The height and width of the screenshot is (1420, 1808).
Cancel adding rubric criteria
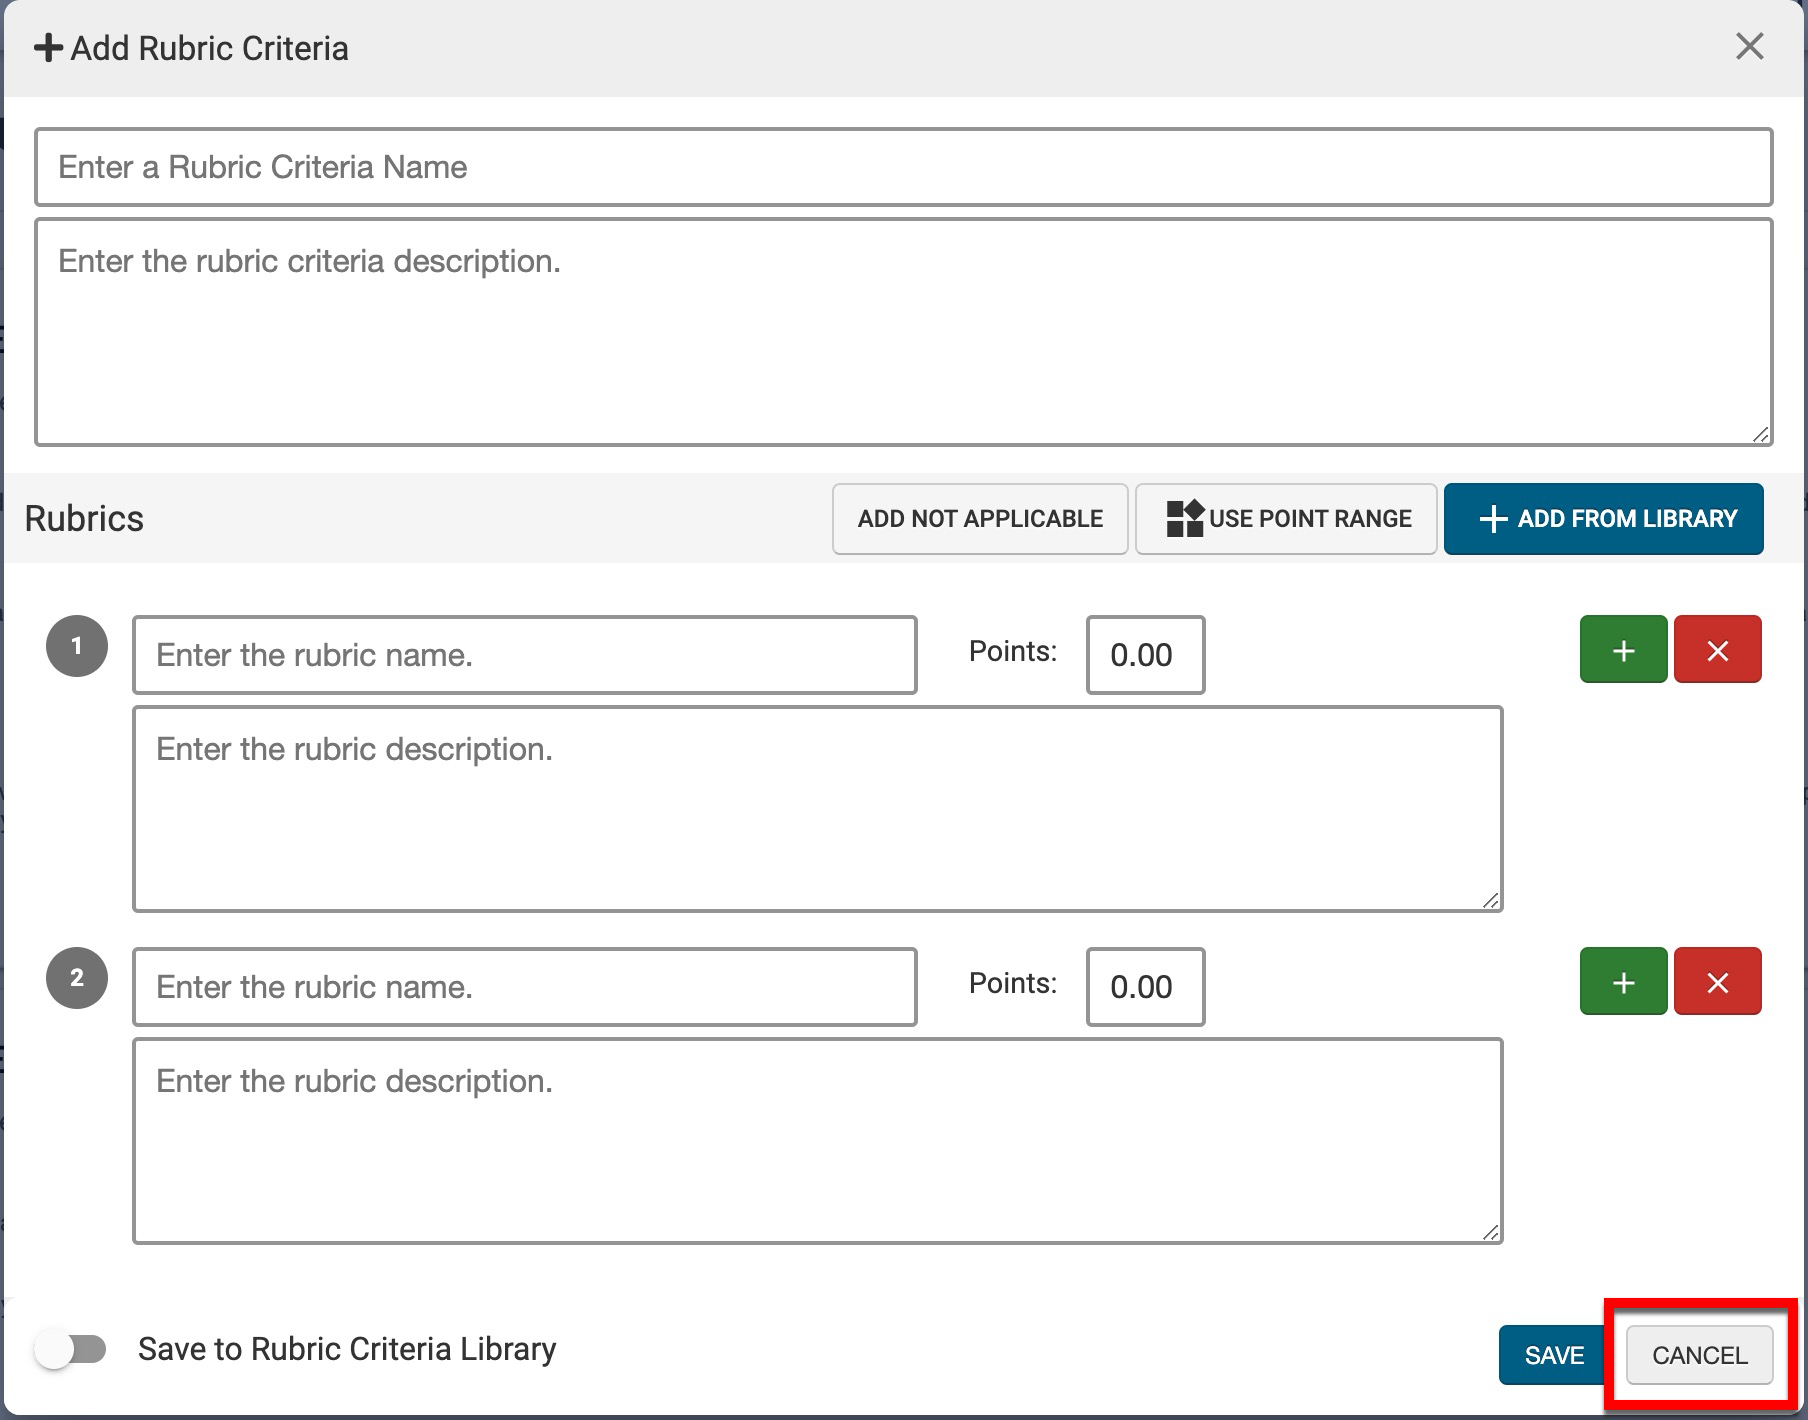(1699, 1355)
